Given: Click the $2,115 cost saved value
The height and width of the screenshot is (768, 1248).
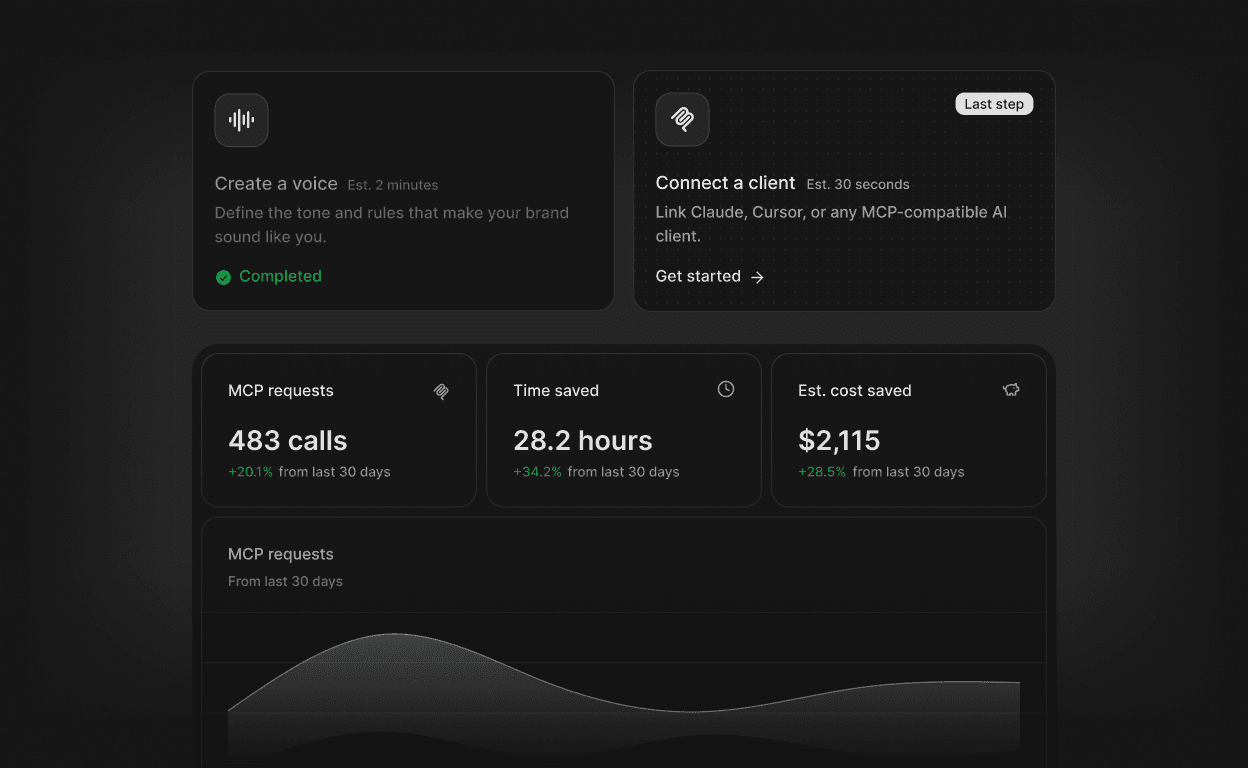Looking at the screenshot, I should (839, 440).
